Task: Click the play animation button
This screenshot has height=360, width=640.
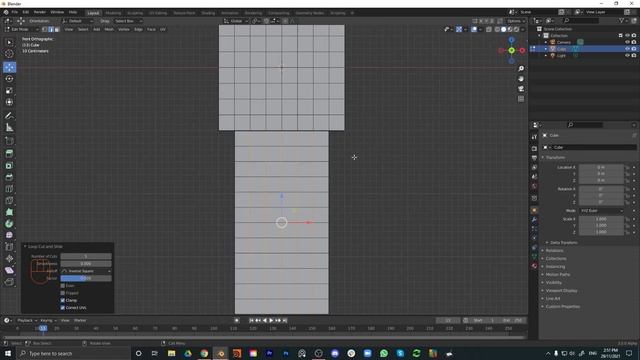Action: 271,320
